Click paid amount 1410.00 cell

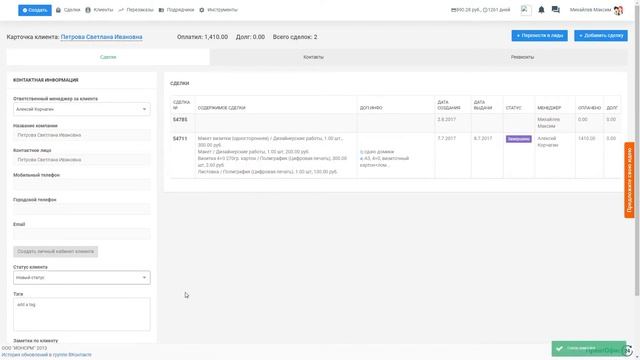[x=587, y=139]
